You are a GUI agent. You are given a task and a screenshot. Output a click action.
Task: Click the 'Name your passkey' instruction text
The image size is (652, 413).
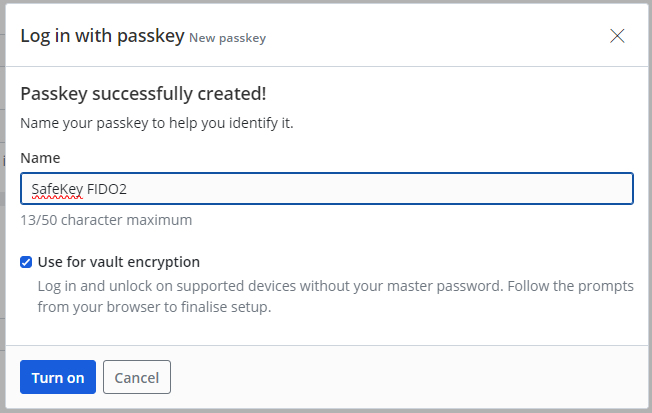156,124
